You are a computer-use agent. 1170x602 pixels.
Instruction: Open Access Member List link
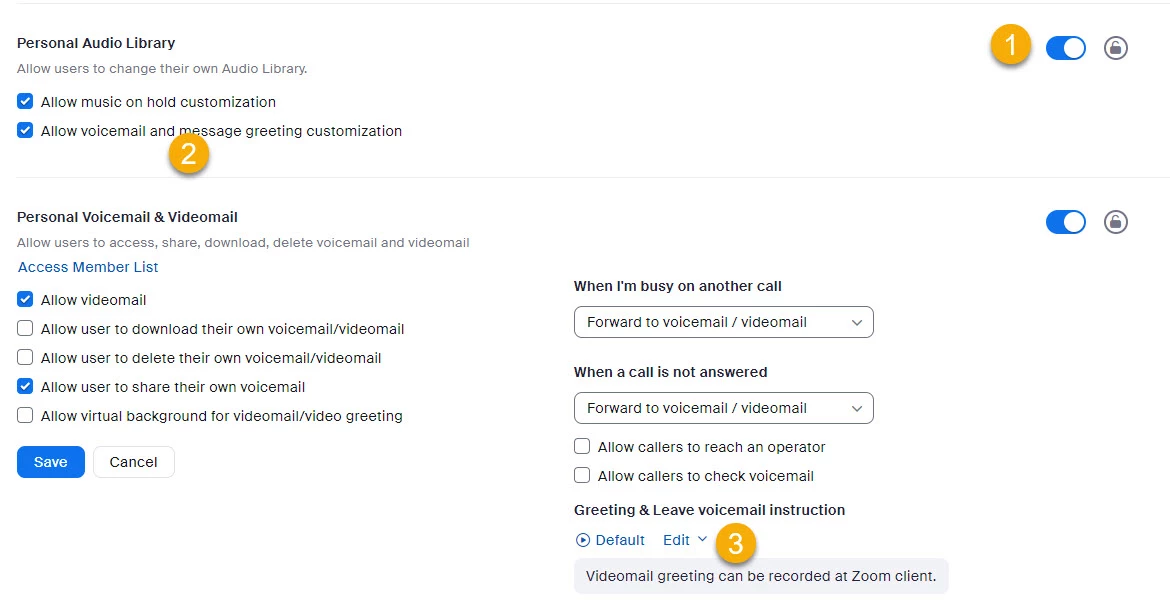pos(88,267)
